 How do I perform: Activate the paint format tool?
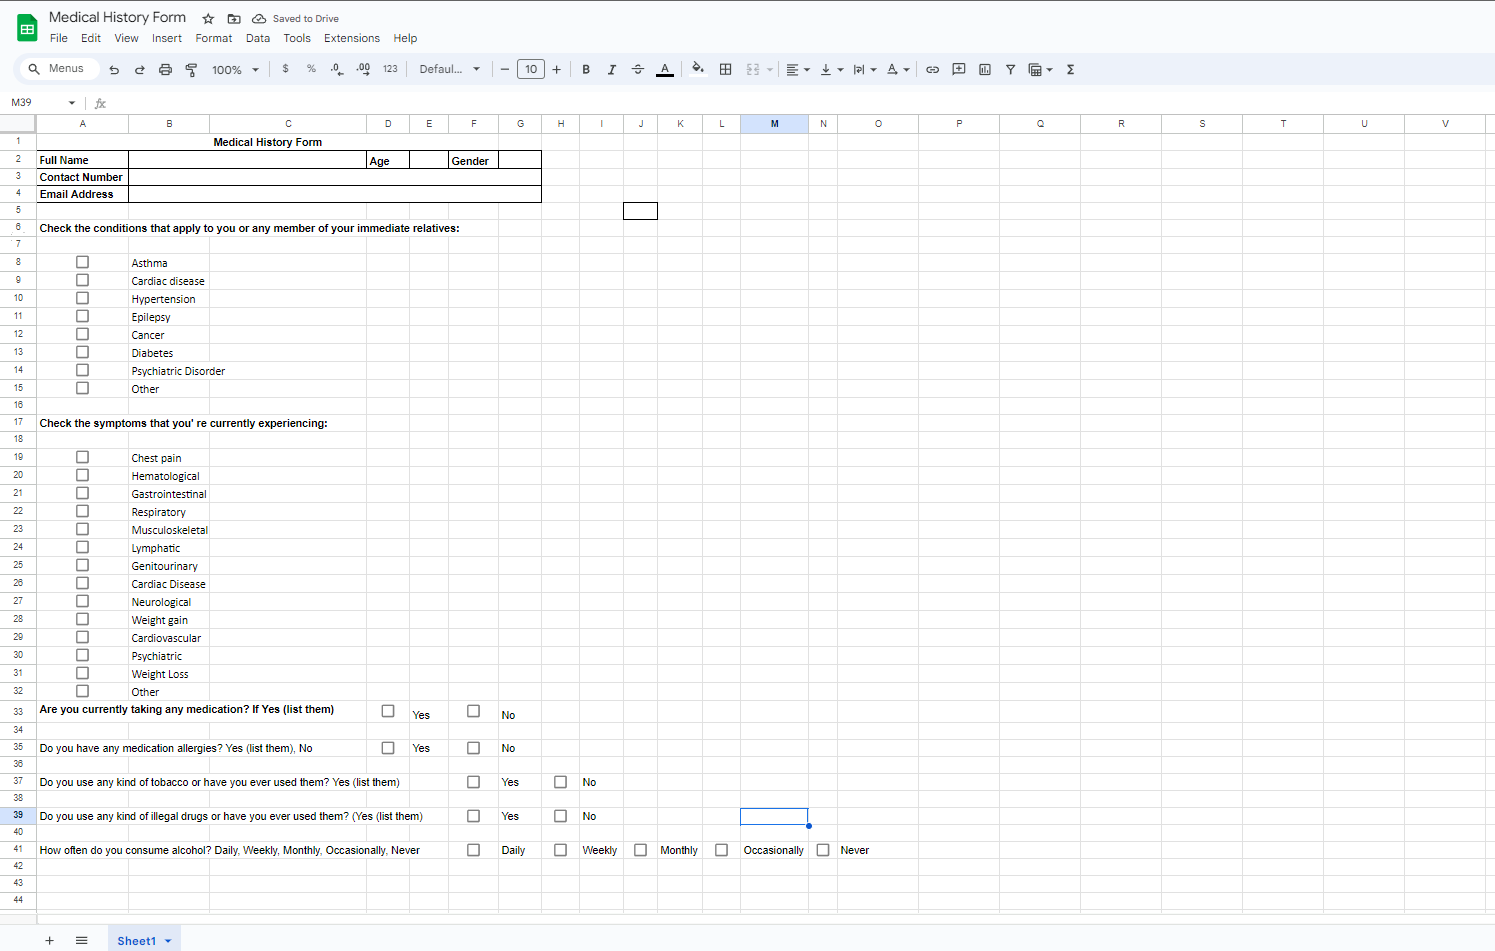click(191, 69)
